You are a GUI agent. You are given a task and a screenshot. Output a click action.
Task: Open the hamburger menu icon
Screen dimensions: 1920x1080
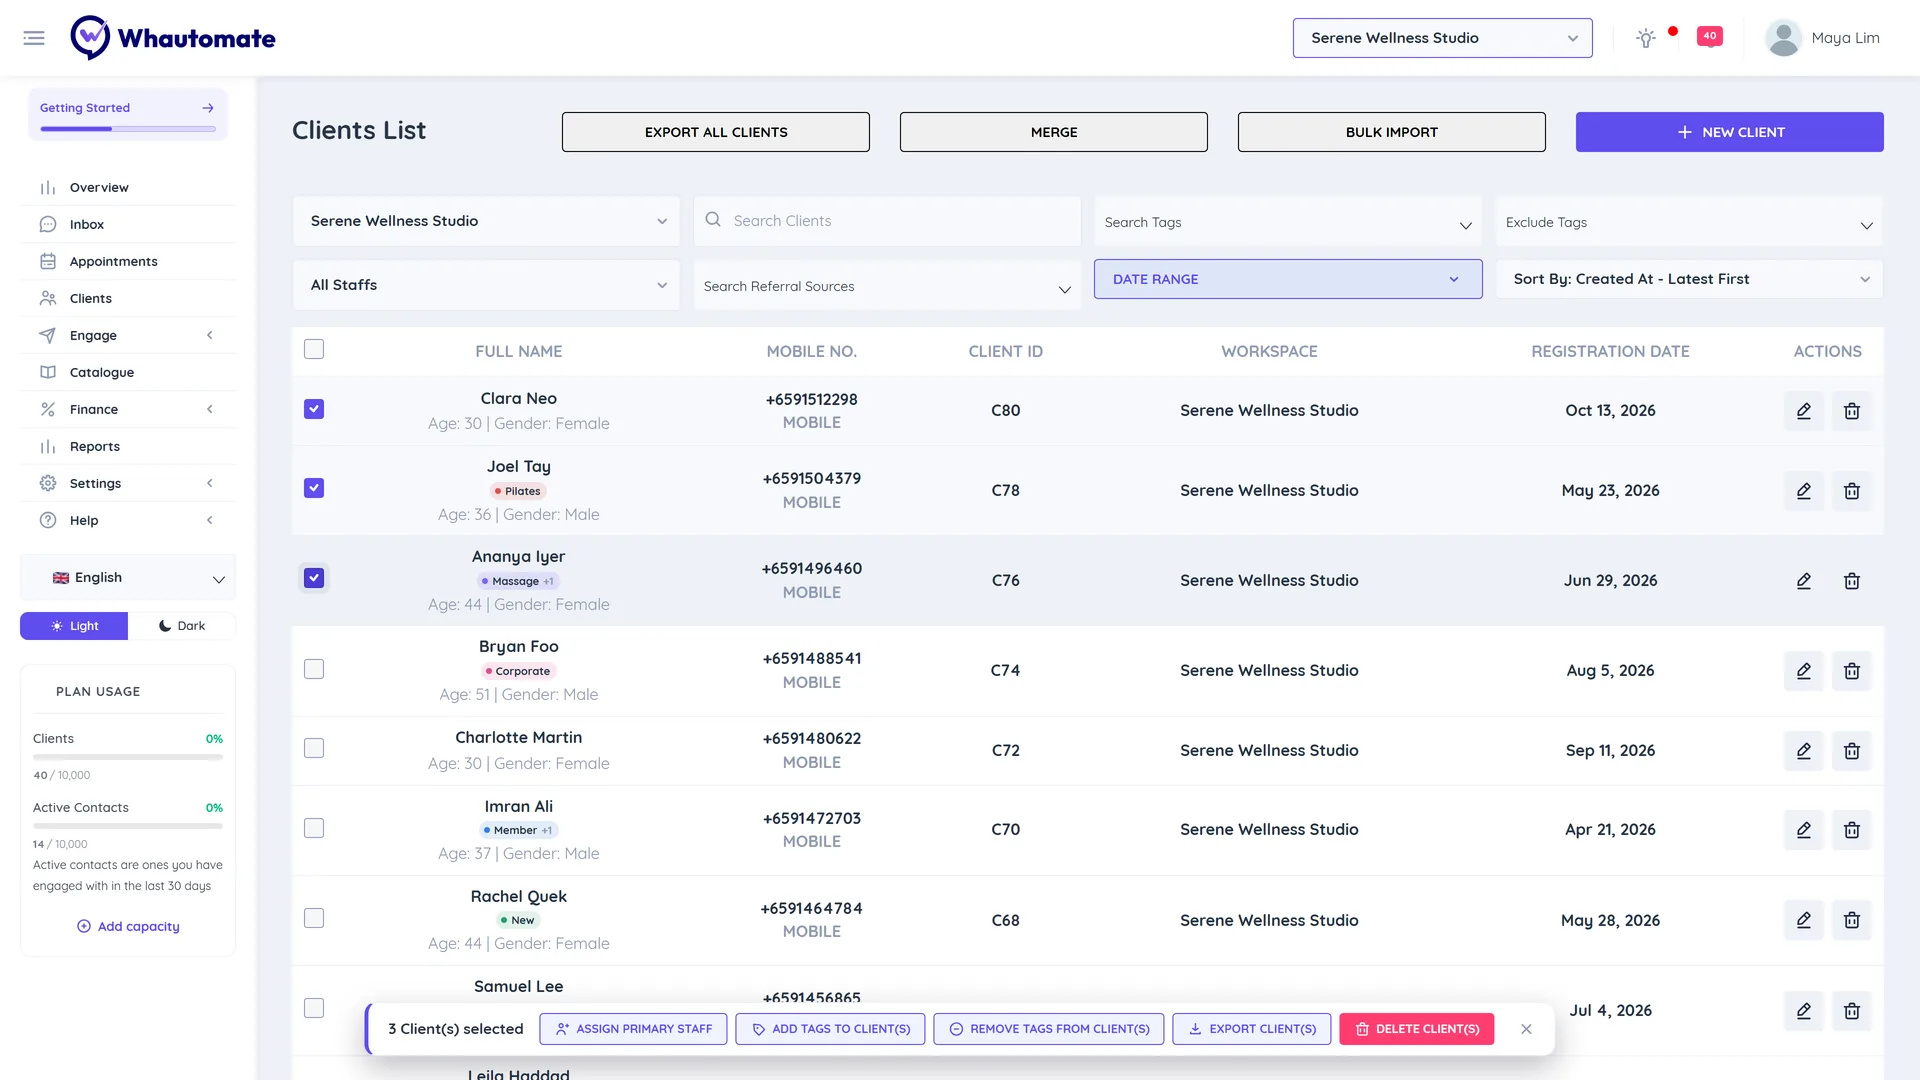(34, 38)
